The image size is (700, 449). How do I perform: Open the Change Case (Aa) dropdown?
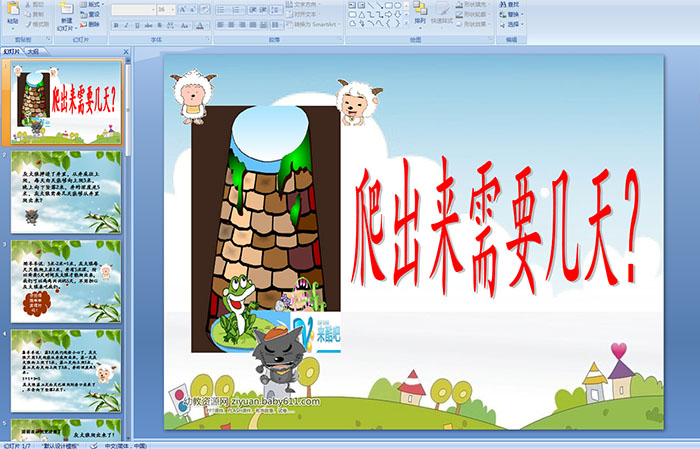point(185,25)
